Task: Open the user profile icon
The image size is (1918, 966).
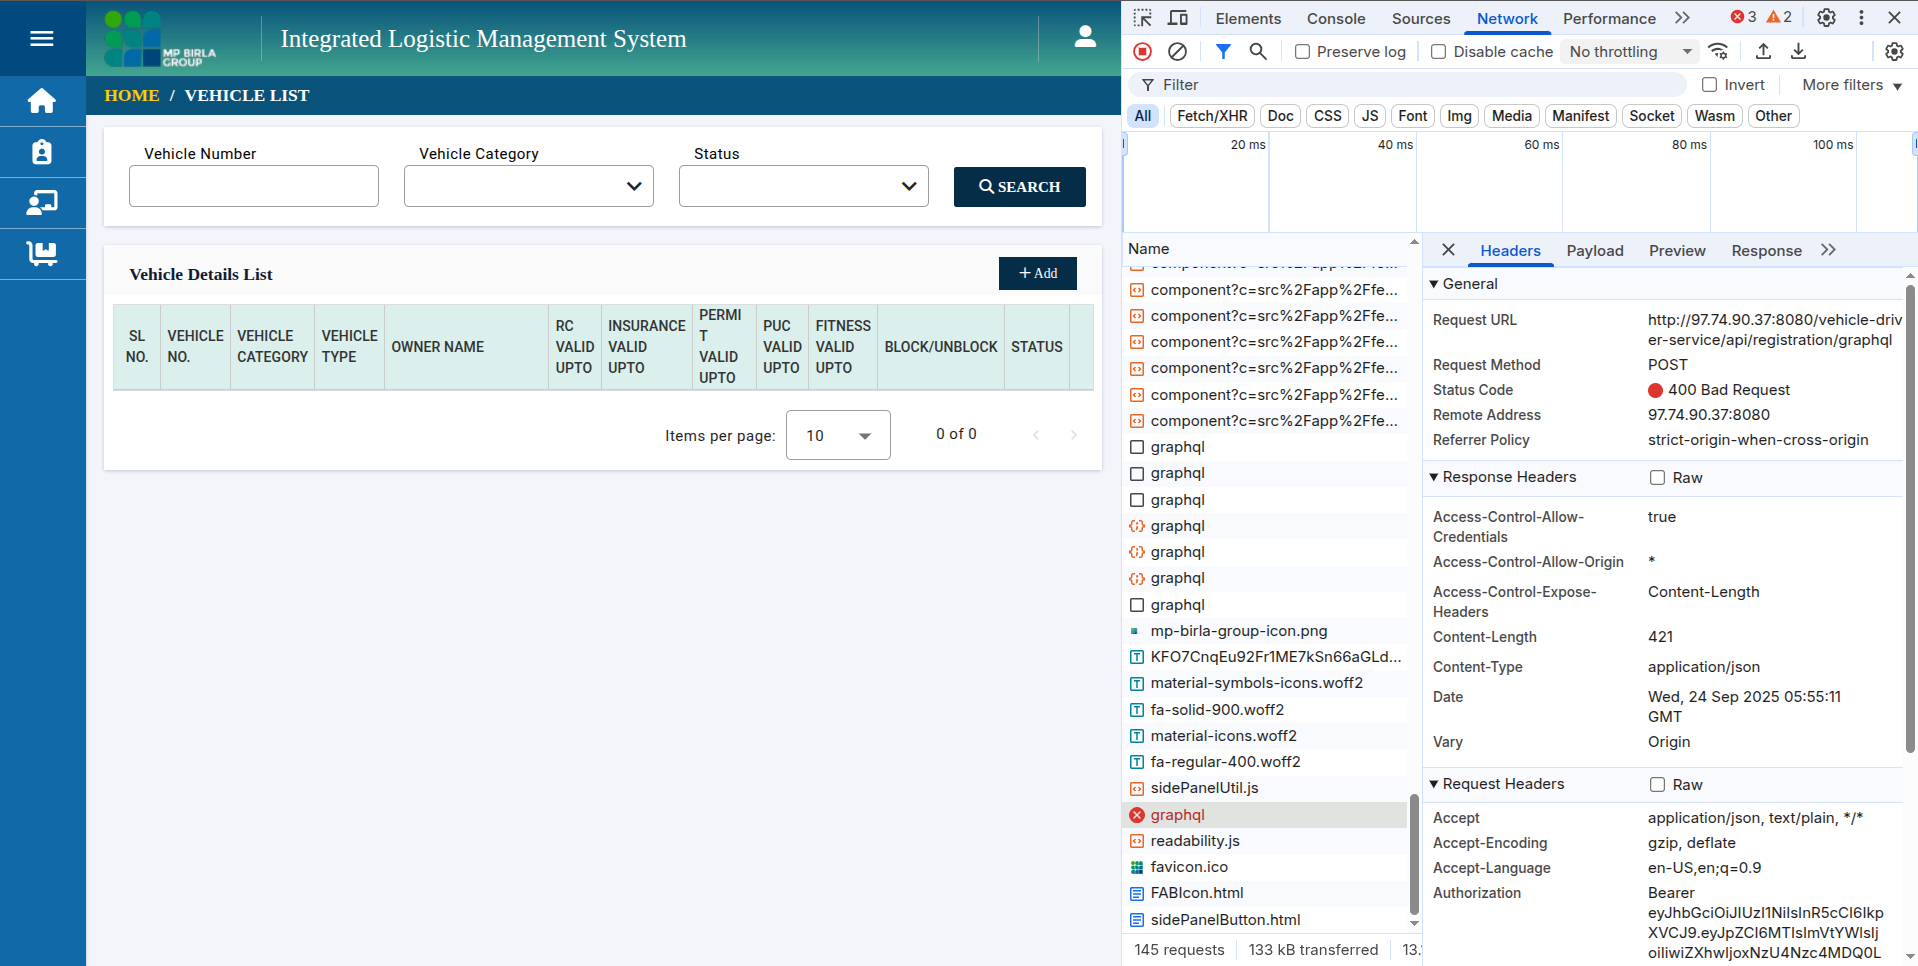Action: [1085, 38]
